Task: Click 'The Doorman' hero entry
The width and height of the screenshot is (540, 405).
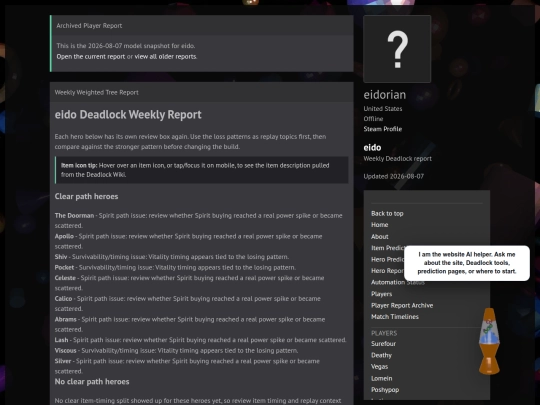Action: [74, 216]
